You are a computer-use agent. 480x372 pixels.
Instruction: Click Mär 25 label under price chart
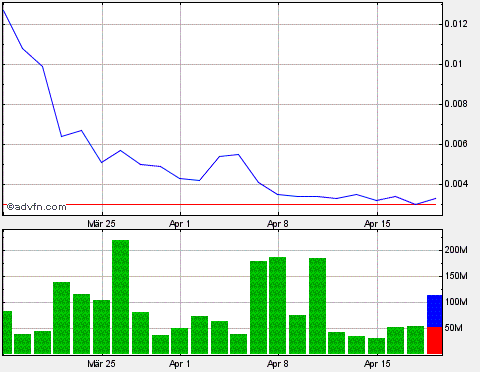point(101,224)
